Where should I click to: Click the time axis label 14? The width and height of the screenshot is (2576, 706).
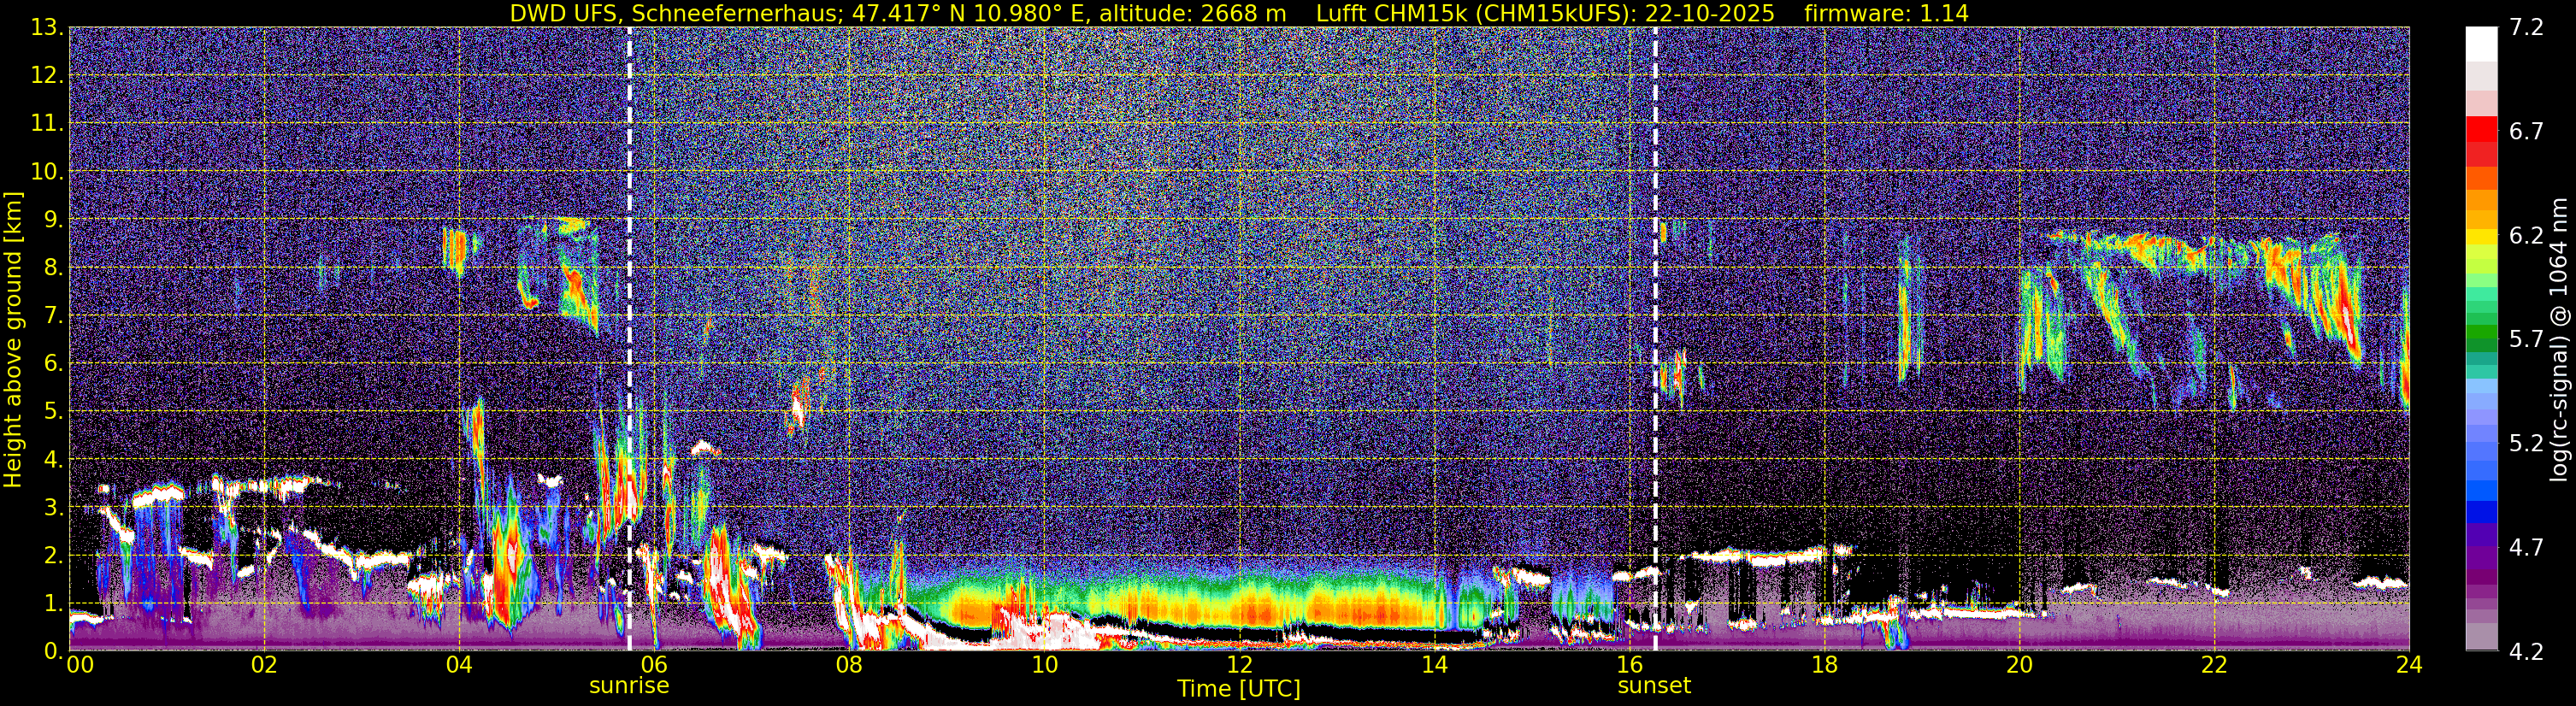click(x=1434, y=665)
